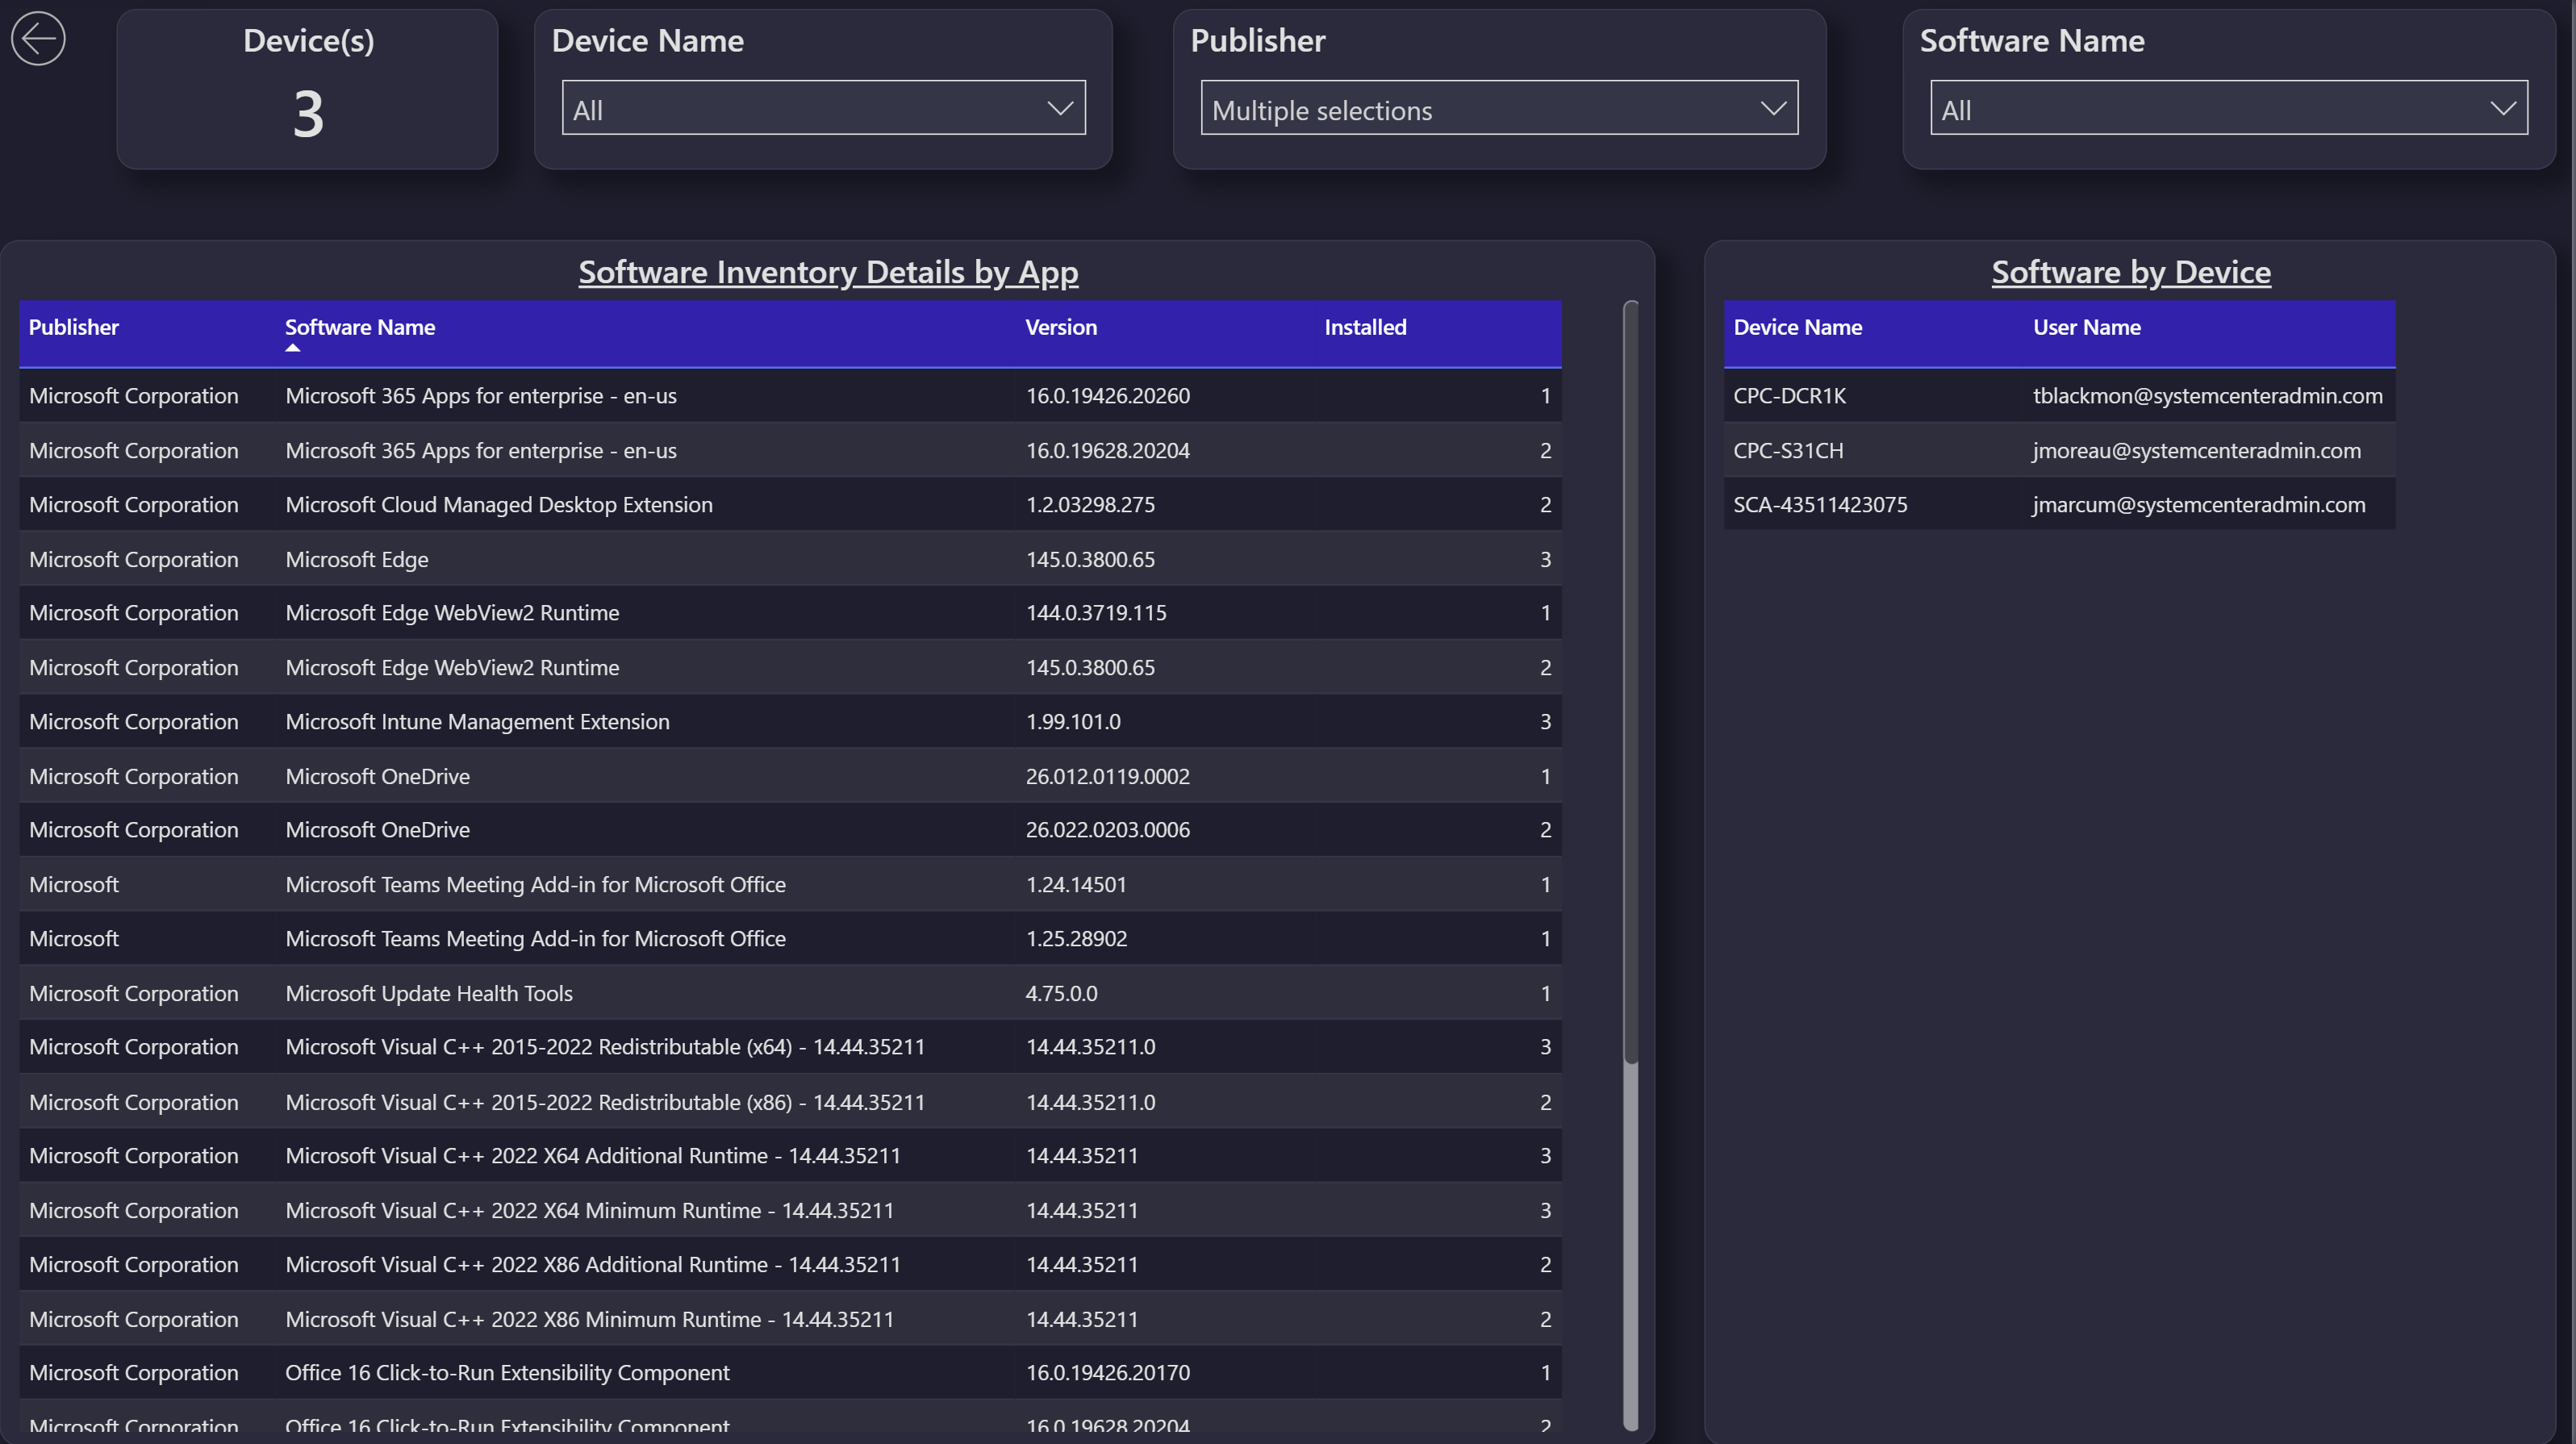Viewport: 2576px width, 1444px height.
Task: Click the Software by Device title
Action: pos(2130,272)
